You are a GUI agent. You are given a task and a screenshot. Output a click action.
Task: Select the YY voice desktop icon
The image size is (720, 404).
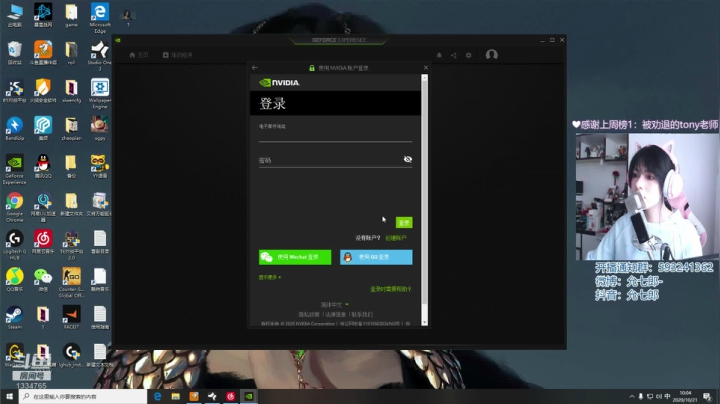(100, 166)
